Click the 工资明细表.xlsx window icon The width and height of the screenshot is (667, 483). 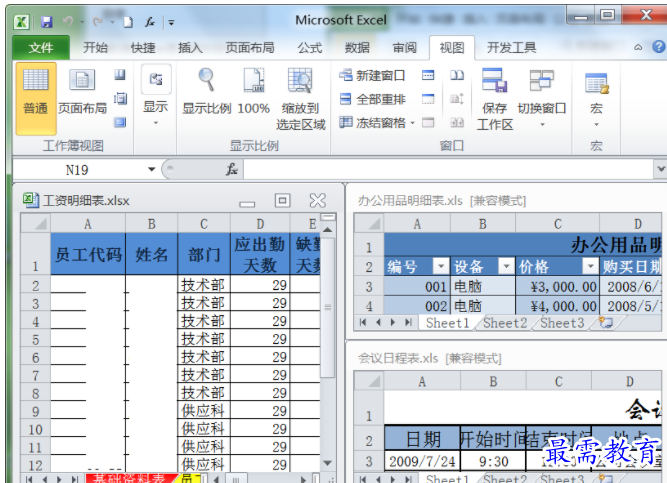[31, 200]
